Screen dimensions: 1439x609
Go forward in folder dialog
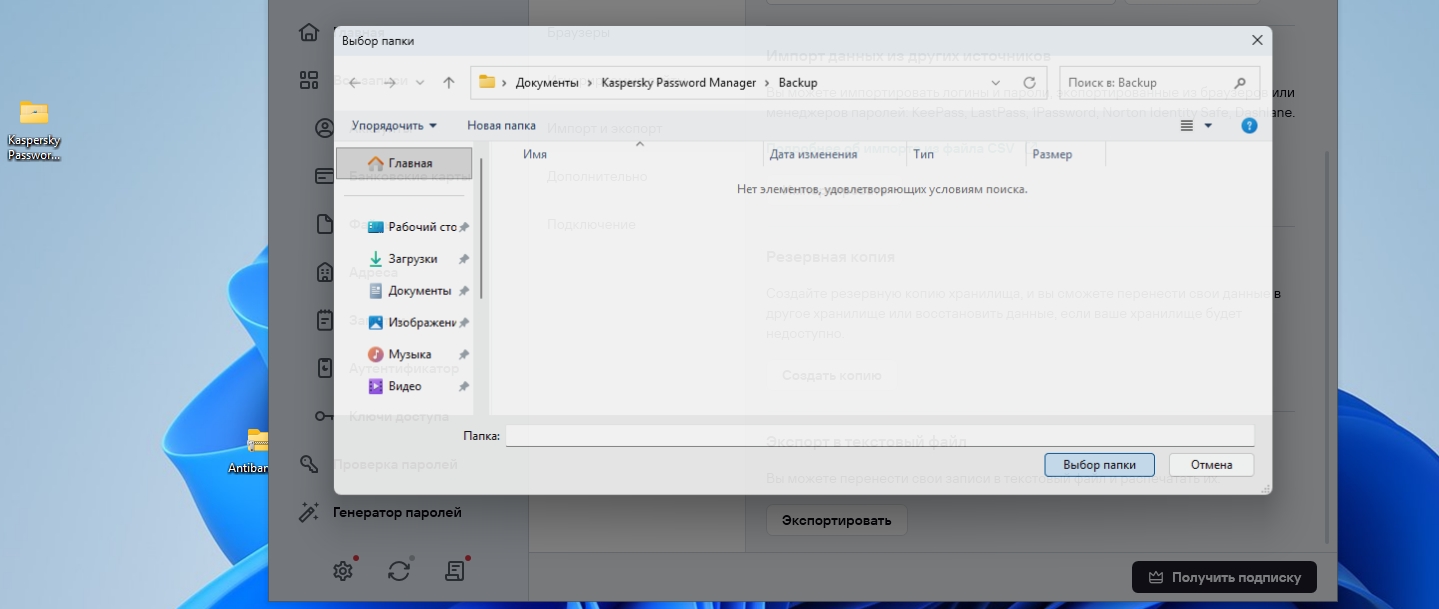(390, 83)
